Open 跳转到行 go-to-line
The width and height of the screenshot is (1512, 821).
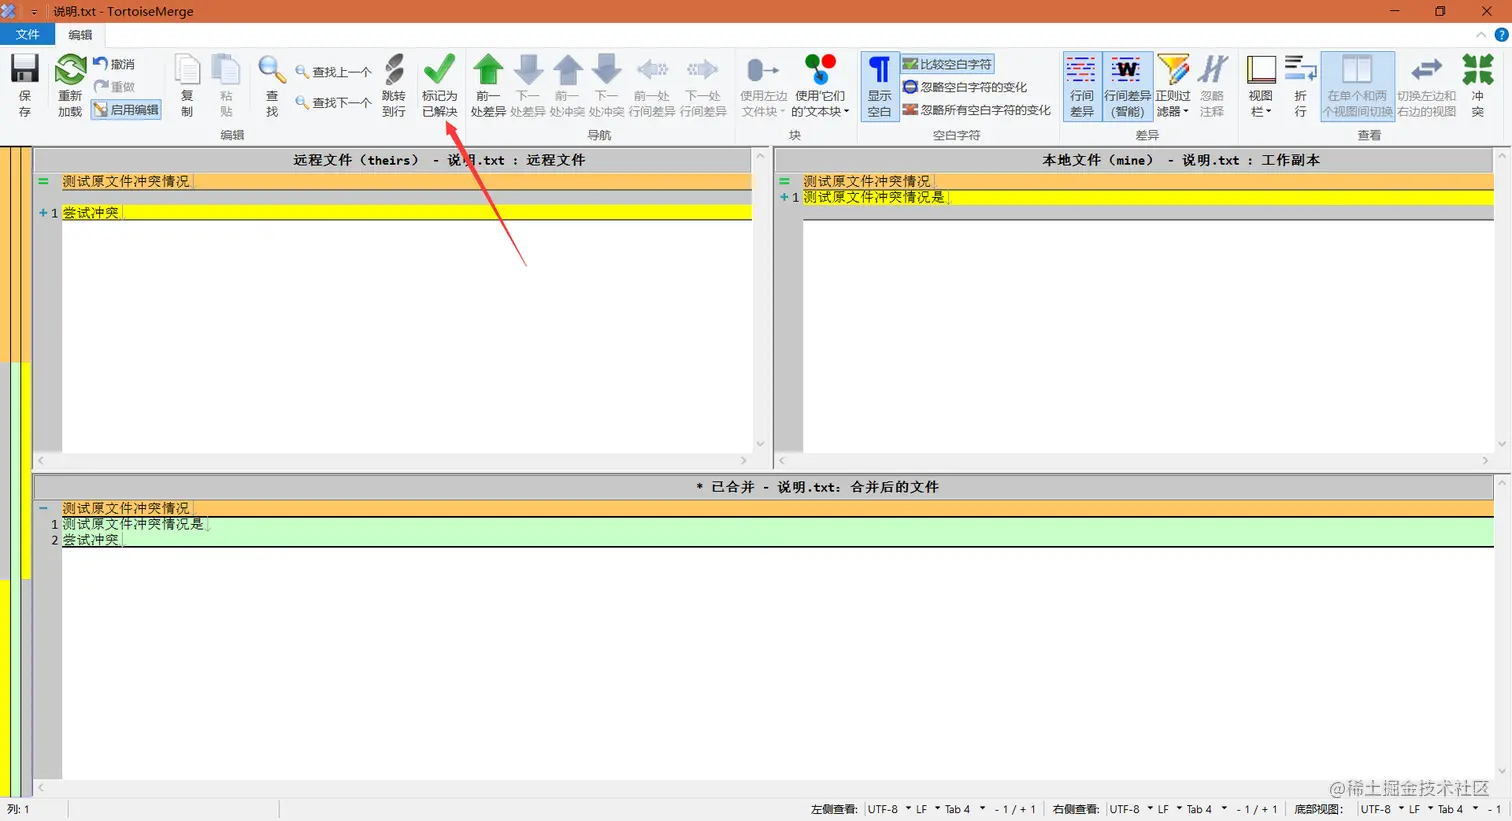click(x=394, y=86)
